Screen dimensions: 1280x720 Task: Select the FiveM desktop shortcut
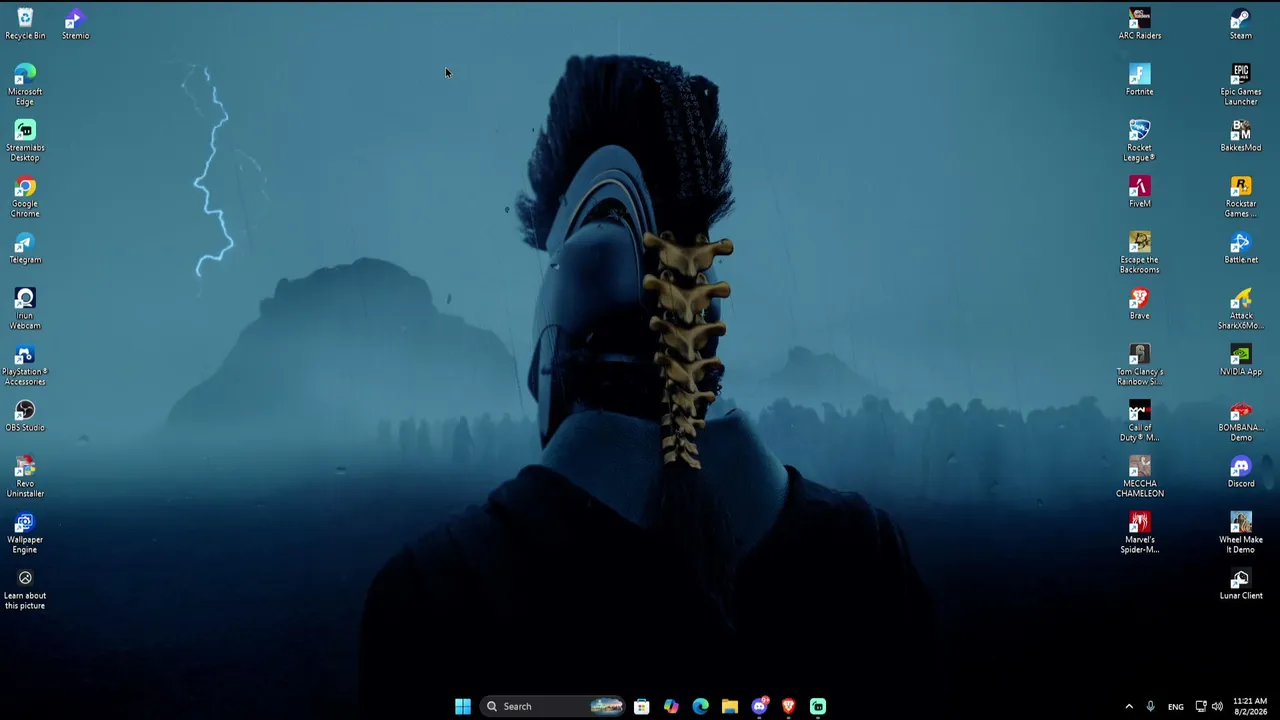[1140, 192]
